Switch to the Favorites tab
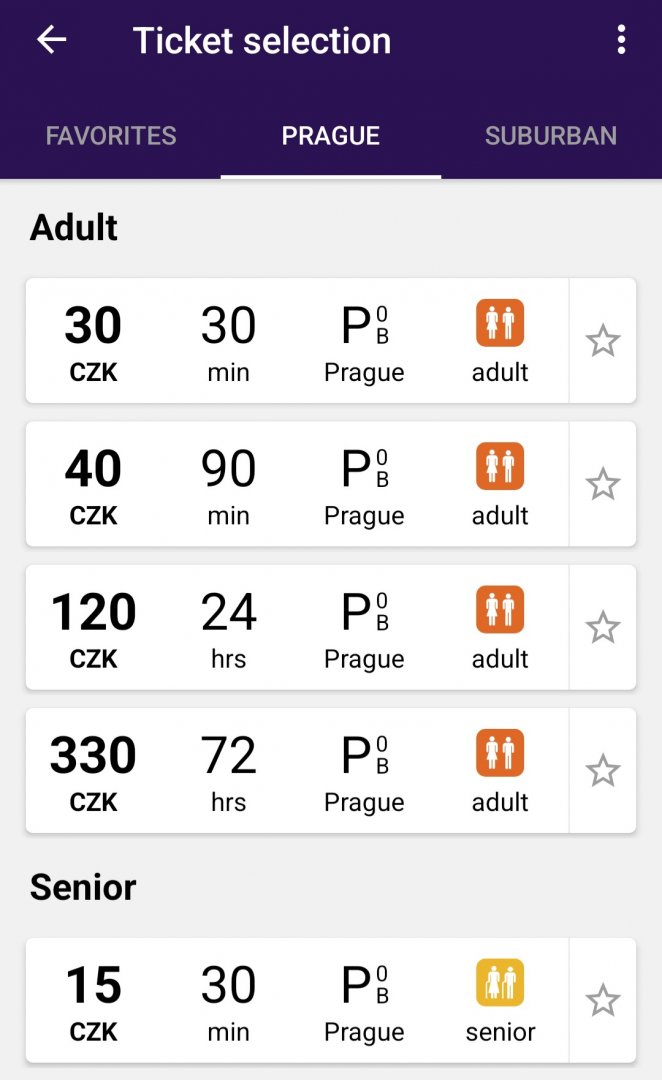This screenshot has height=1080, width=662. click(111, 136)
